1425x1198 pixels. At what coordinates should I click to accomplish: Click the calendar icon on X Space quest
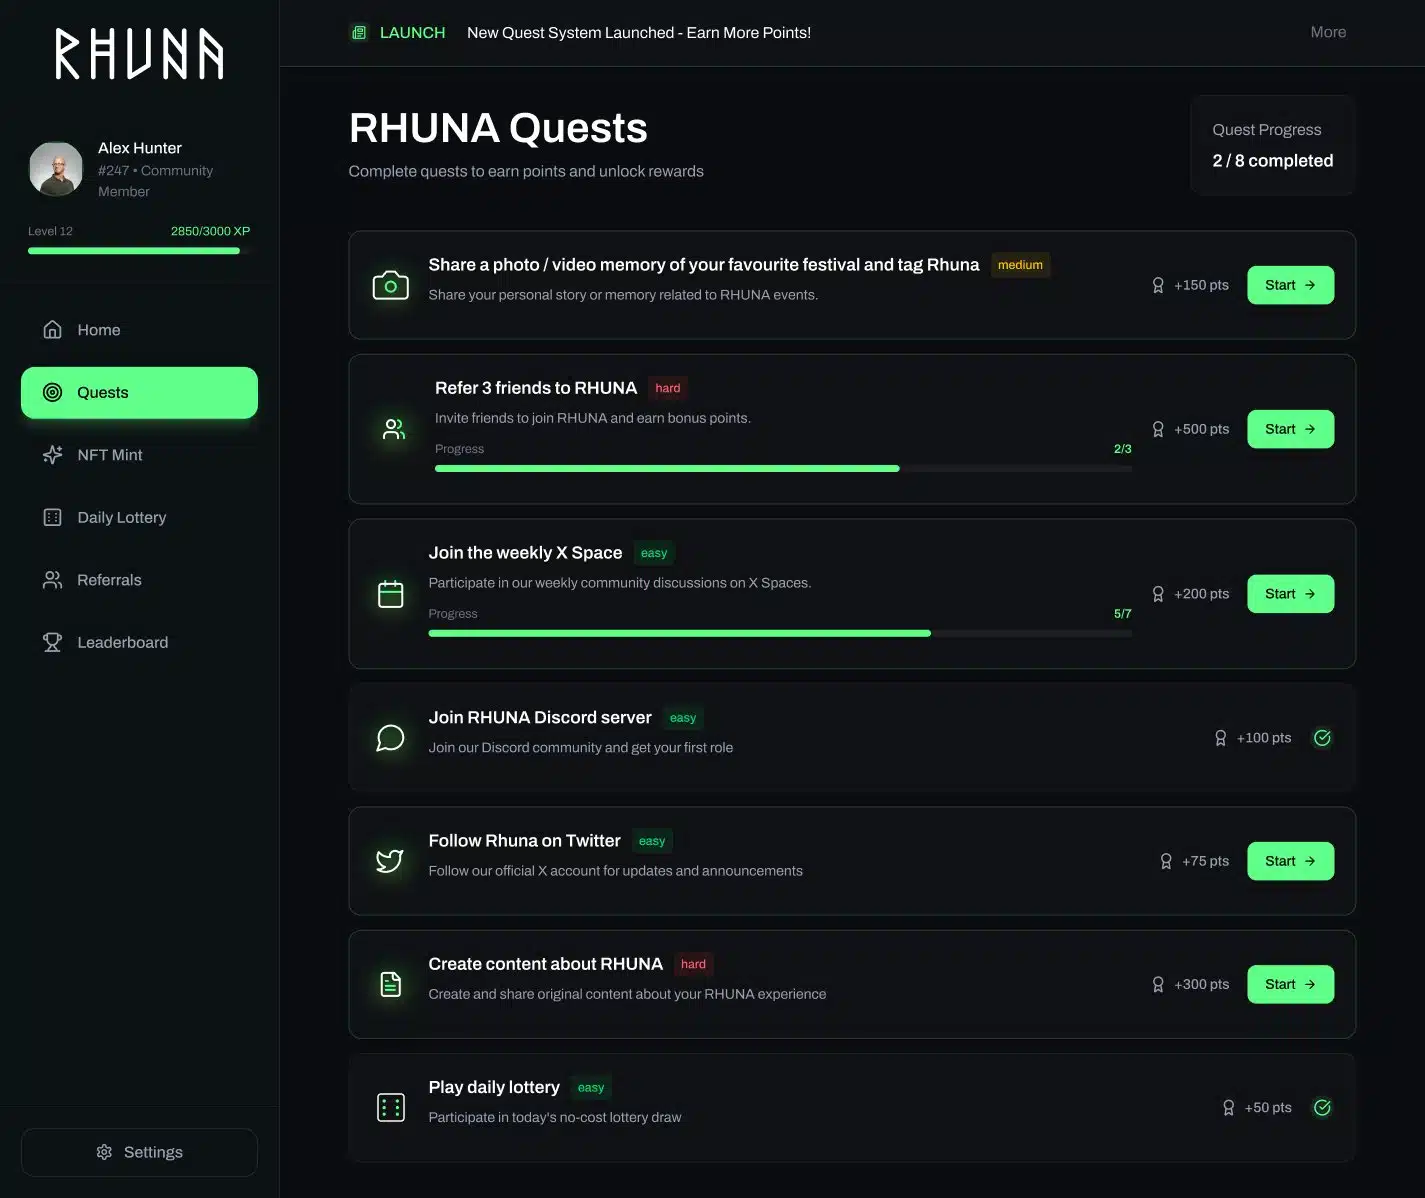390,594
